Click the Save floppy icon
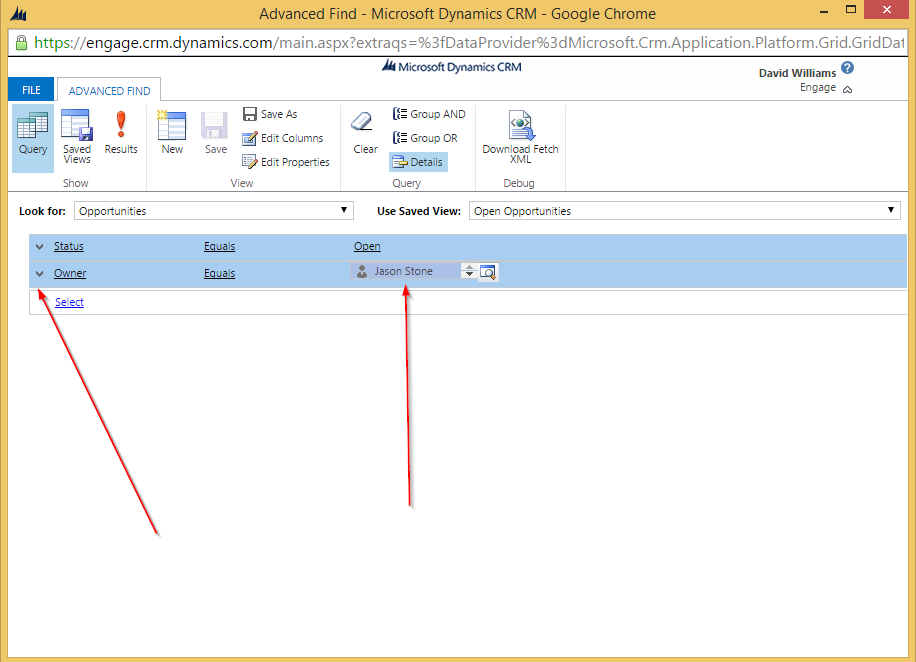916x662 pixels. click(215, 133)
